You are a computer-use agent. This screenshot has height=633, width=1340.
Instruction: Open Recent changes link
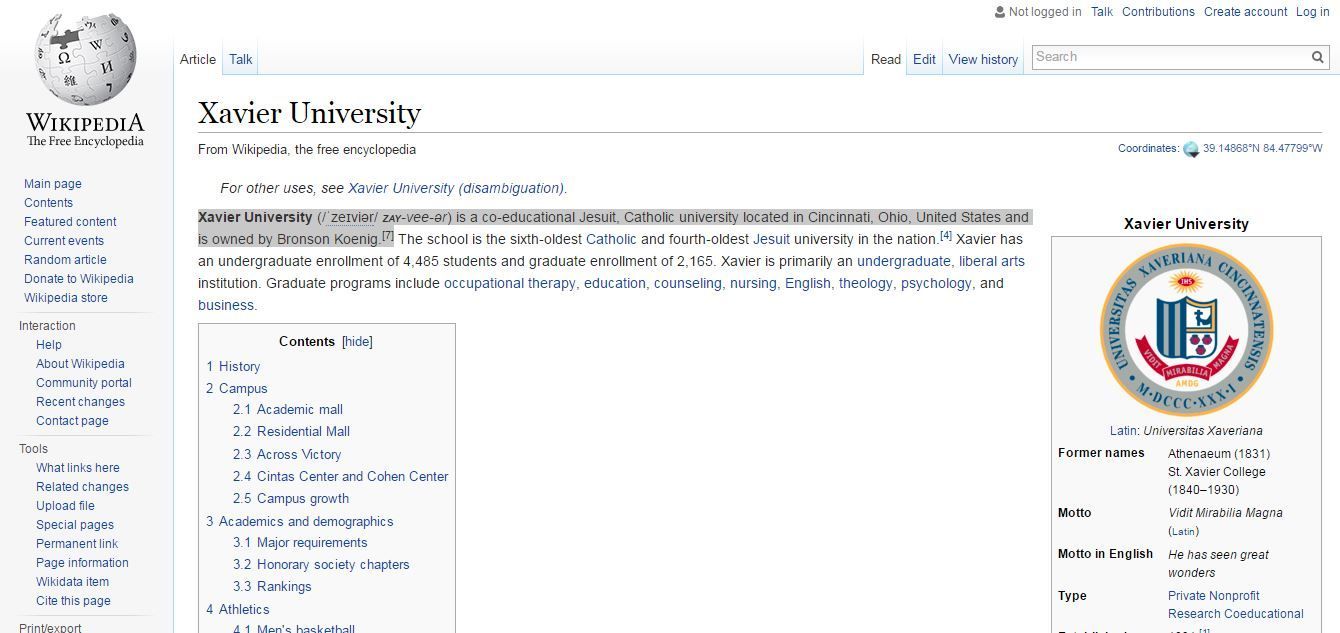(x=80, y=402)
